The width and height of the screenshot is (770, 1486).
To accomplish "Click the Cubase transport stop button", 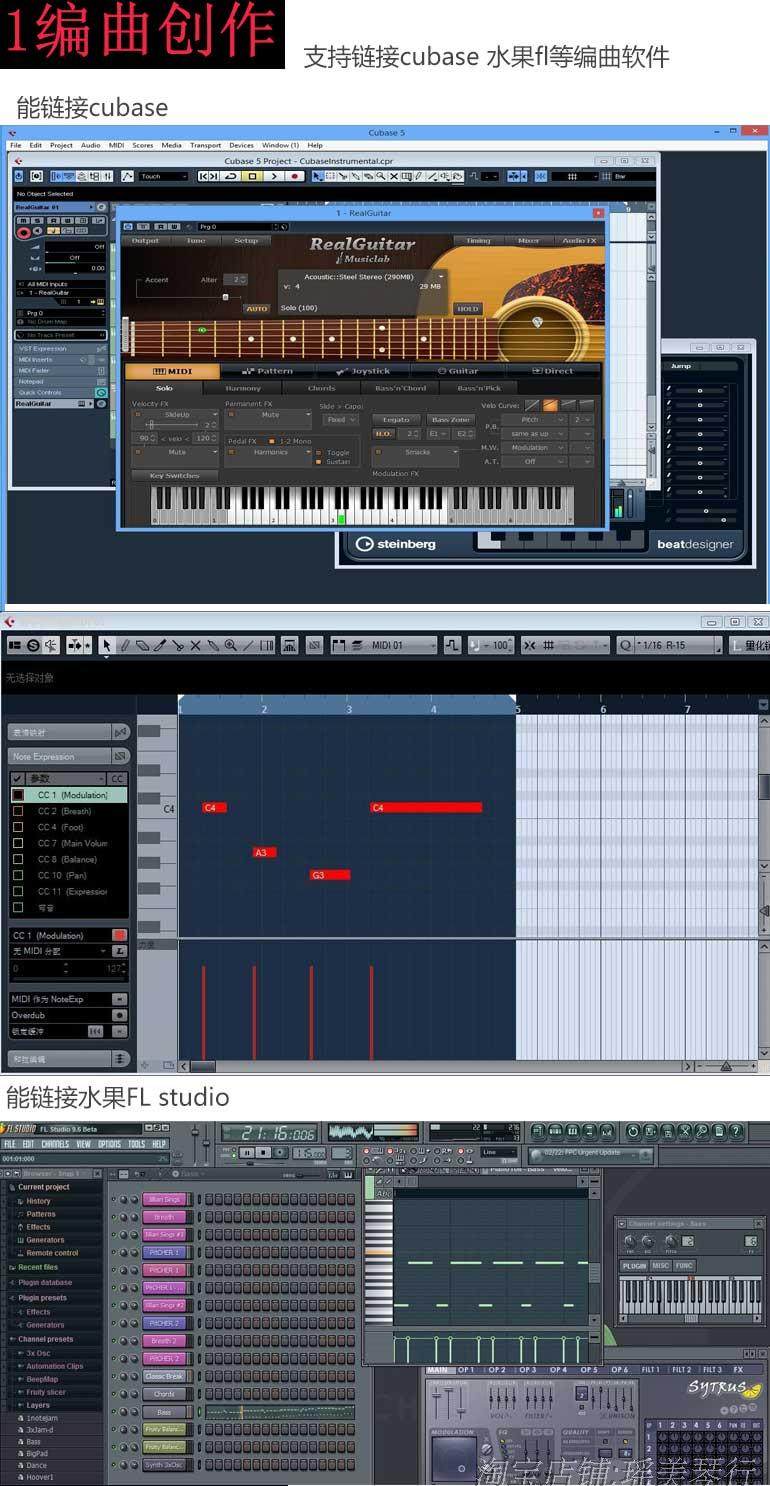I will tap(252, 176).
